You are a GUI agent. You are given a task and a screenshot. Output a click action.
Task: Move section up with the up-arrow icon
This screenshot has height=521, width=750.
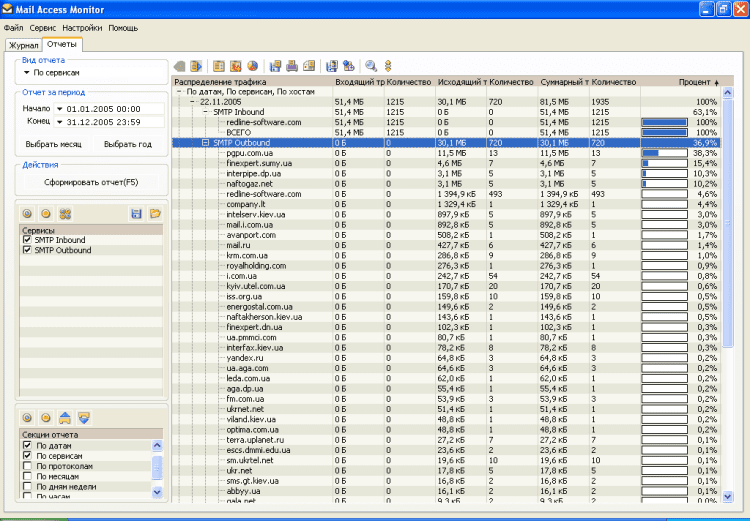click(x=64, y=417)
